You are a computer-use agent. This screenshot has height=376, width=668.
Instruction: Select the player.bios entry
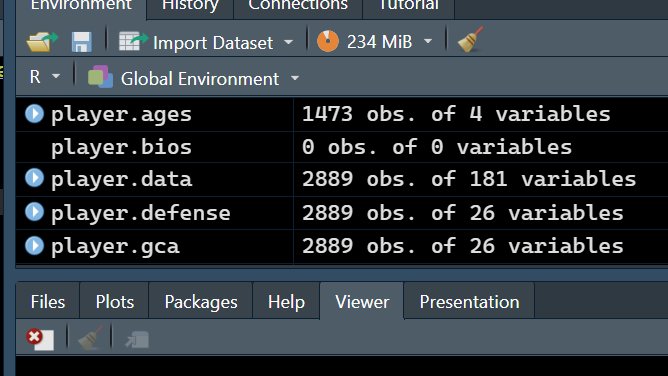coord(121,147)
